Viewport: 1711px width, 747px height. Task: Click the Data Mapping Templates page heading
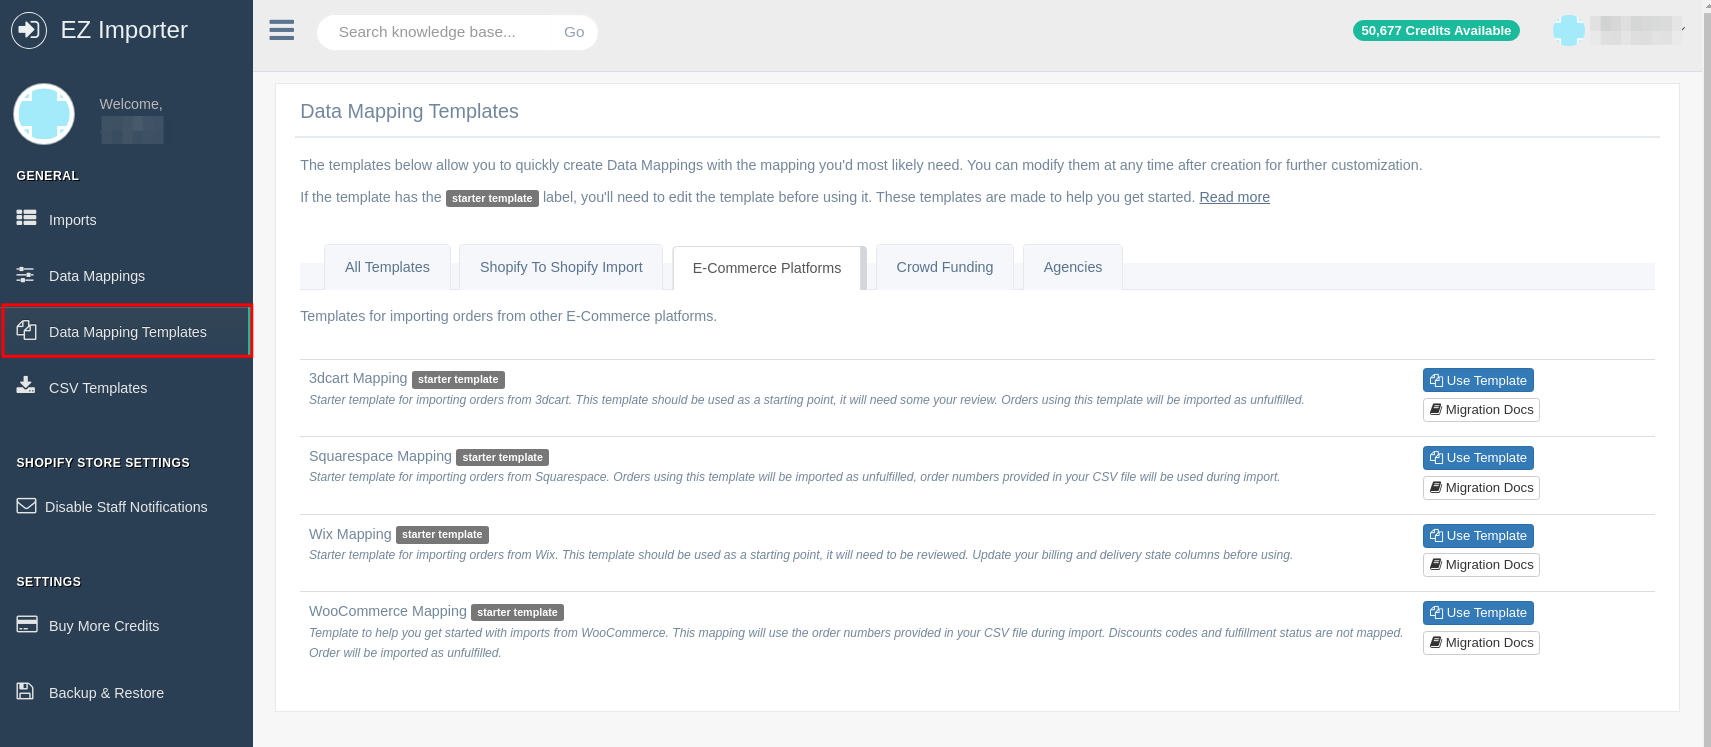pyautogui.click(x=409, y=111)
